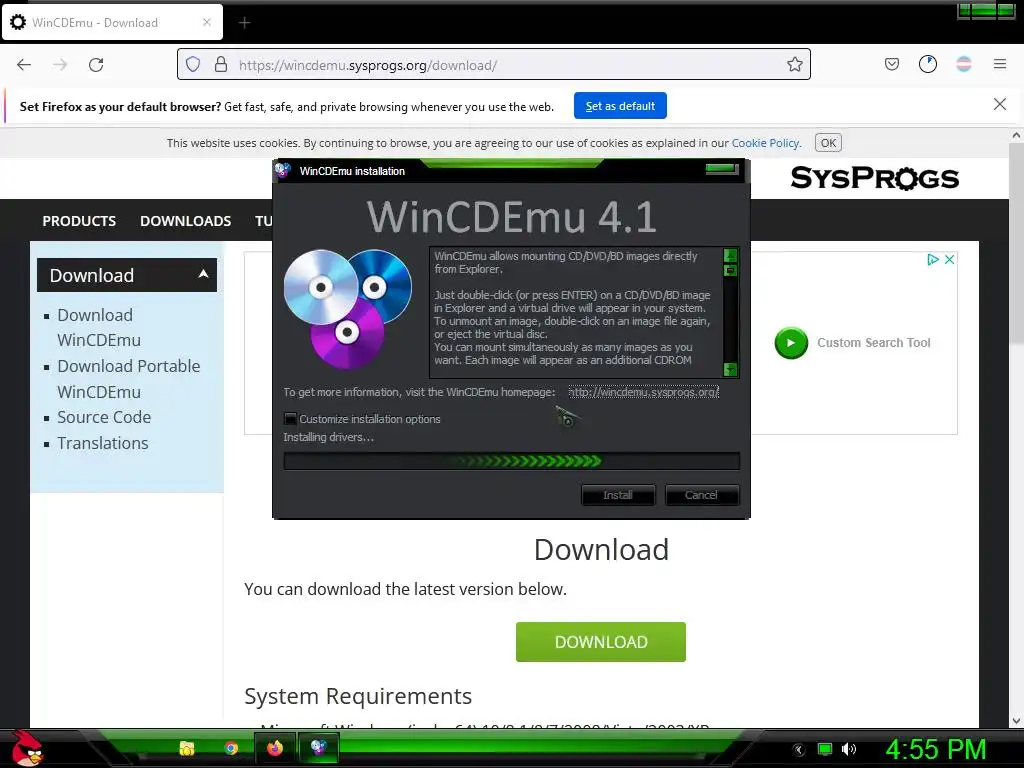Click the installer description scrollbar thumb

tap(730, 270)
